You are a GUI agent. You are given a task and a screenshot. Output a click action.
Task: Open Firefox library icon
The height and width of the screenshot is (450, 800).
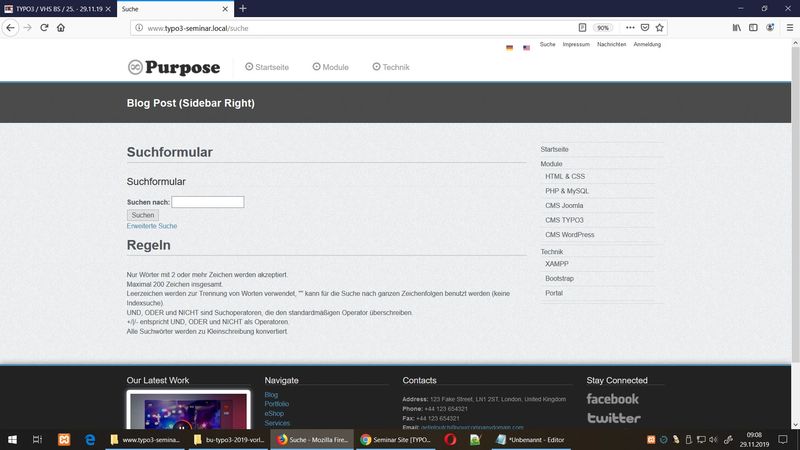coord(737,28)
